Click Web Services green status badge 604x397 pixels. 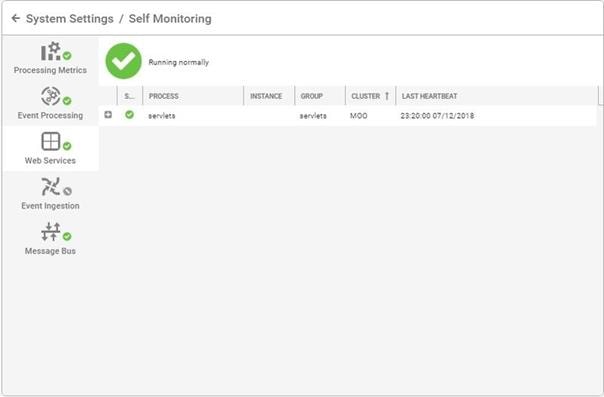(67, 146)
